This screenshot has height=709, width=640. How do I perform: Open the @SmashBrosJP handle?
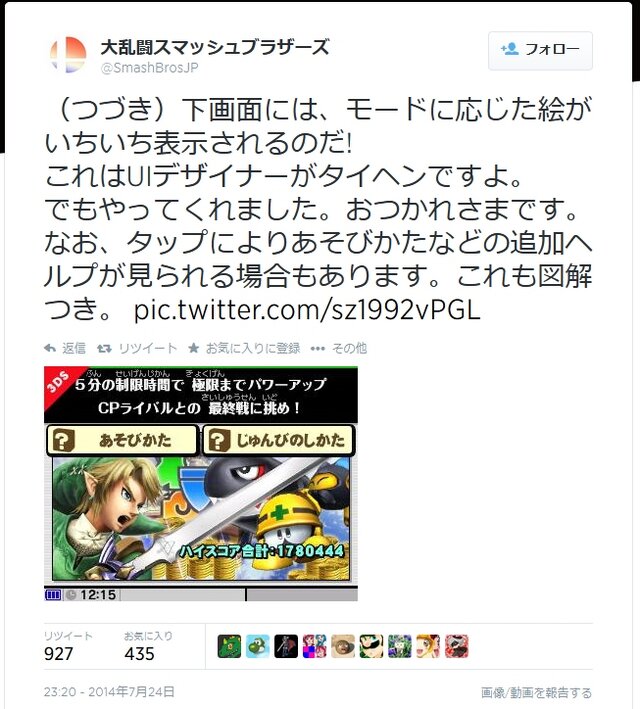(x=150, y=67)
